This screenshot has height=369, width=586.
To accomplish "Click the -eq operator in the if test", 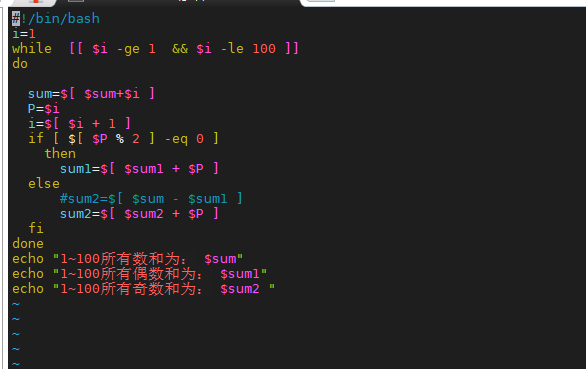I will [176, 139].
